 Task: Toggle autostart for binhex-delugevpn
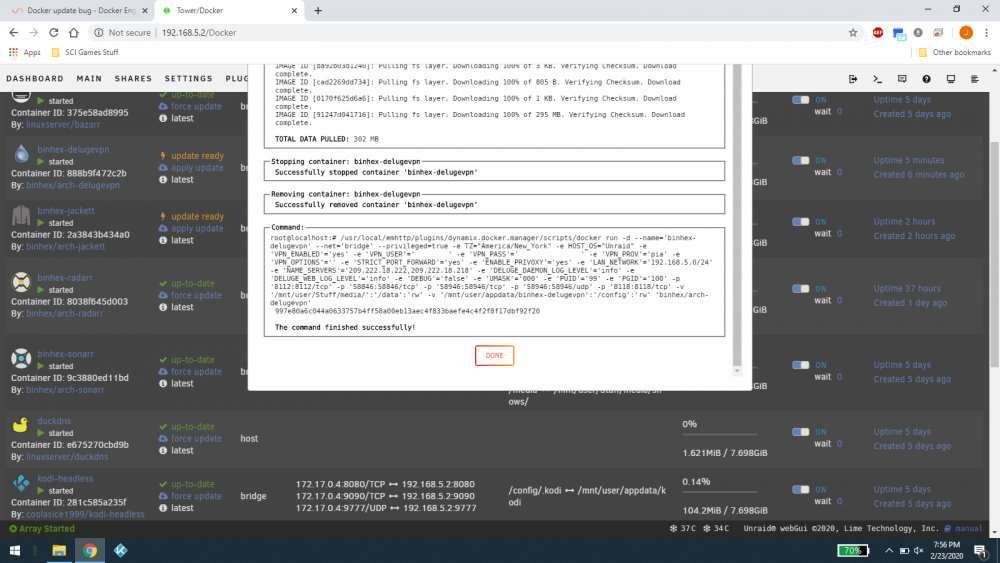point(800,161)
